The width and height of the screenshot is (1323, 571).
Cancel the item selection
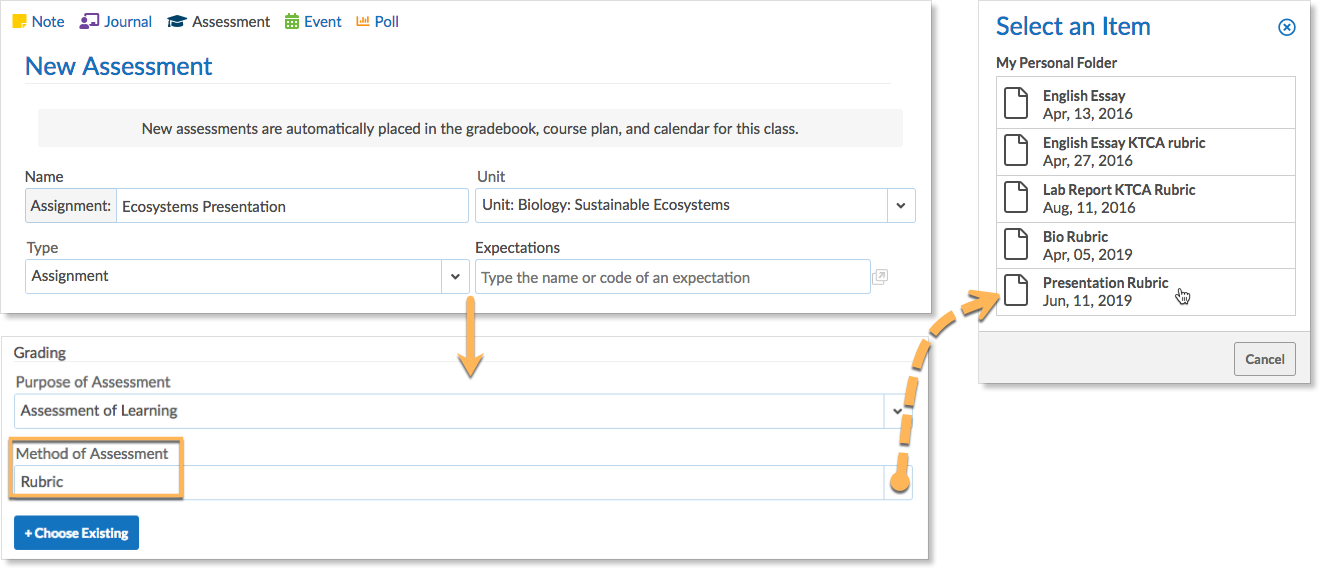point(1264,359)
